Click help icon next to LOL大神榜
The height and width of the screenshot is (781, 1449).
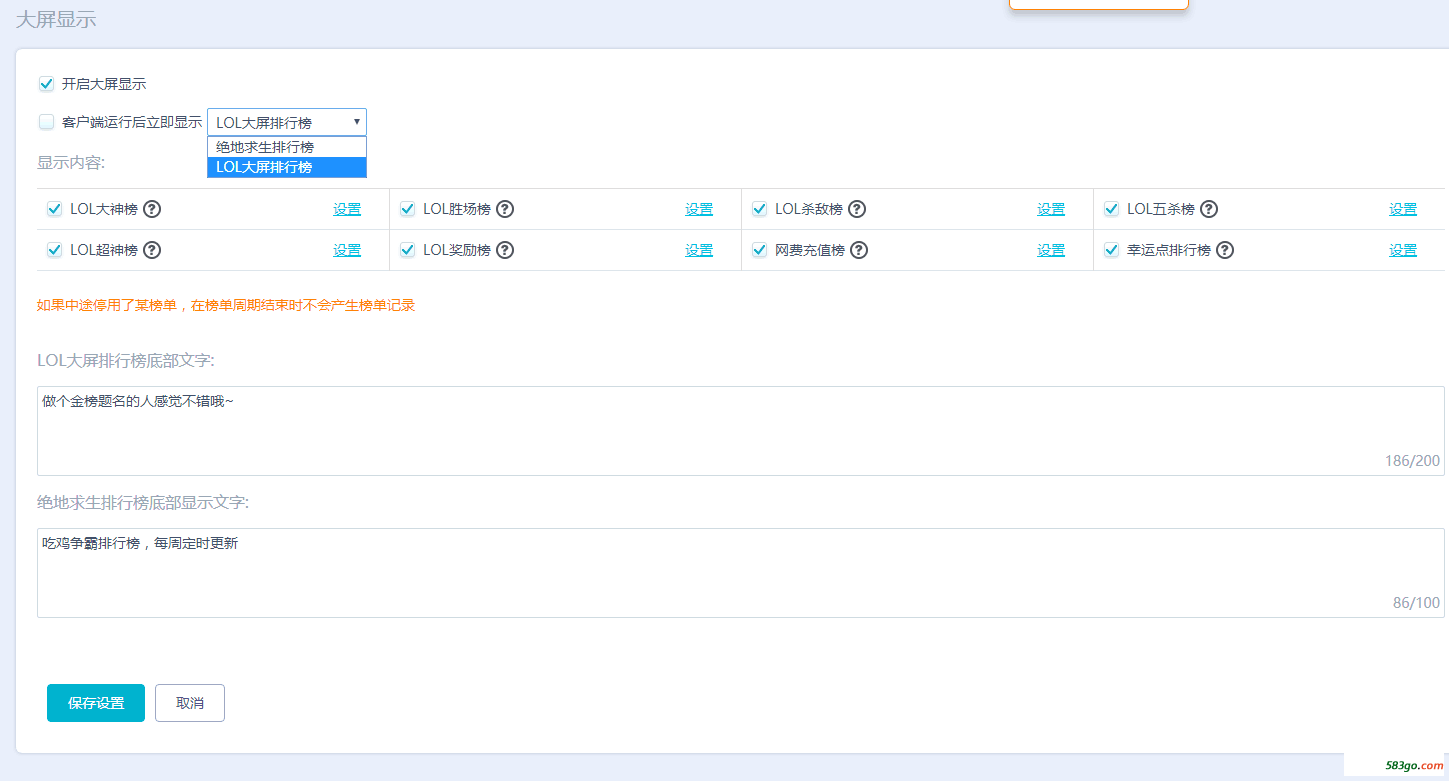click(152, 209)
